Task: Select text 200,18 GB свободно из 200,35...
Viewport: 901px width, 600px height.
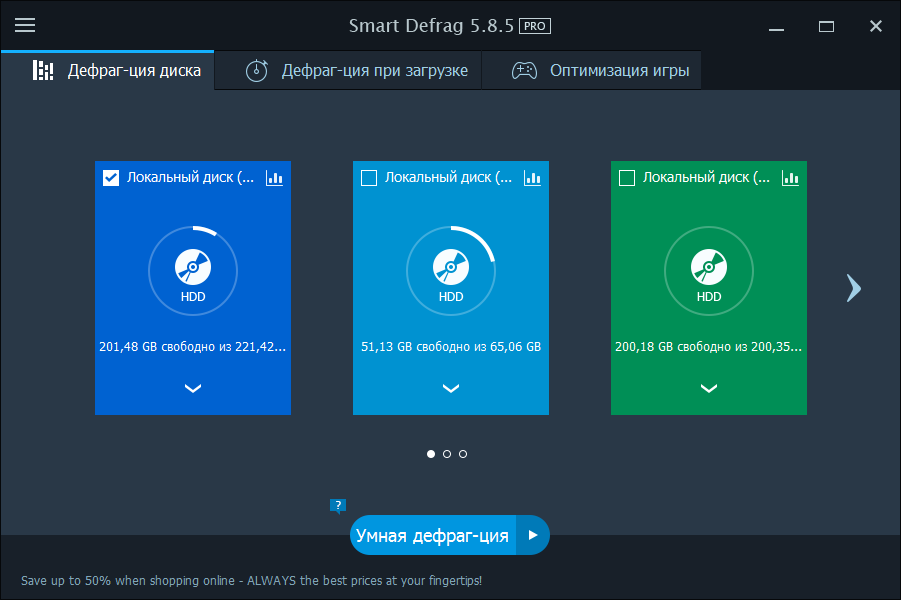Action: pyautogui.click(x=709, y=347)
